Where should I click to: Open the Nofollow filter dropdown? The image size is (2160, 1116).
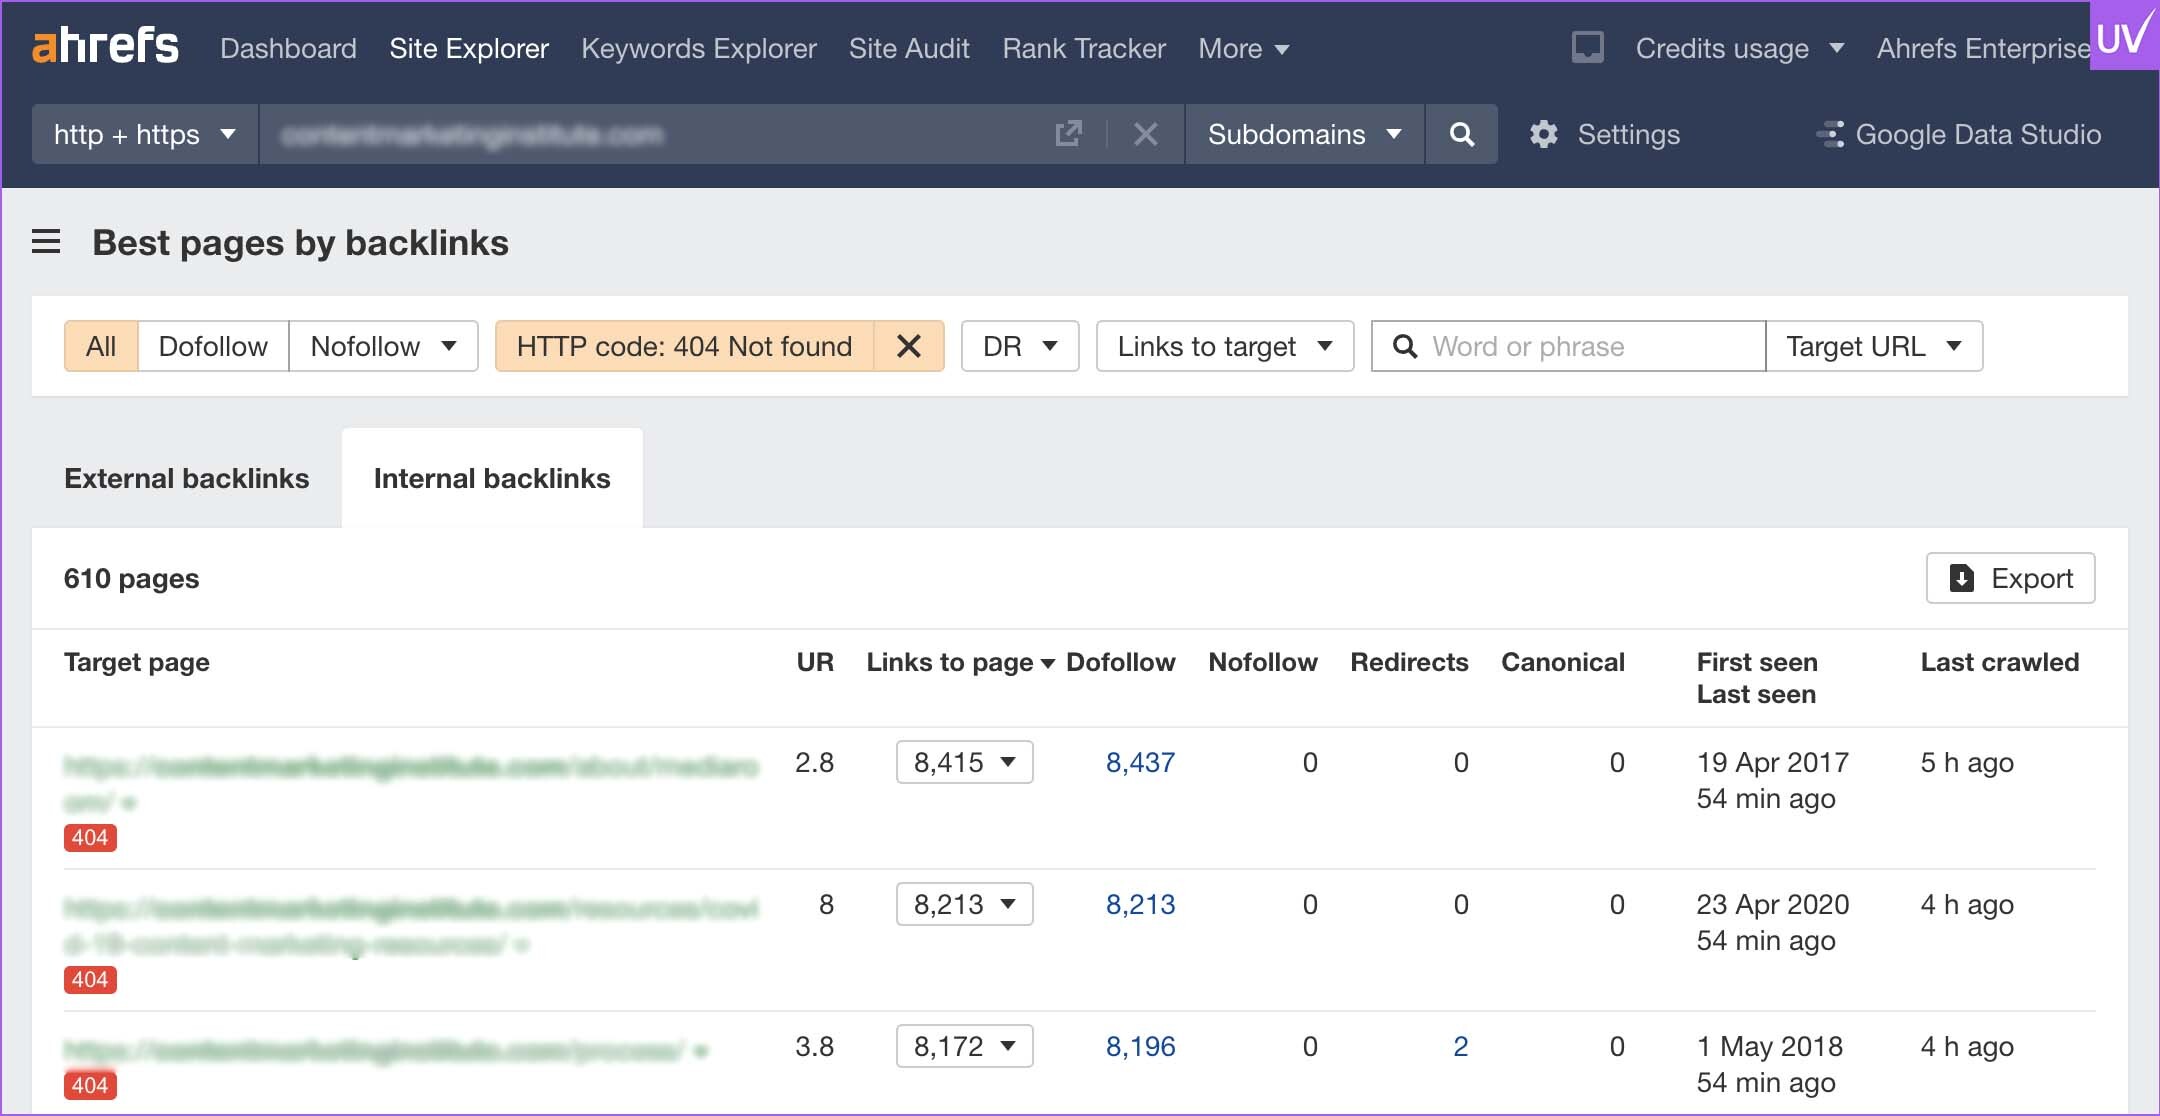(383, 346)
